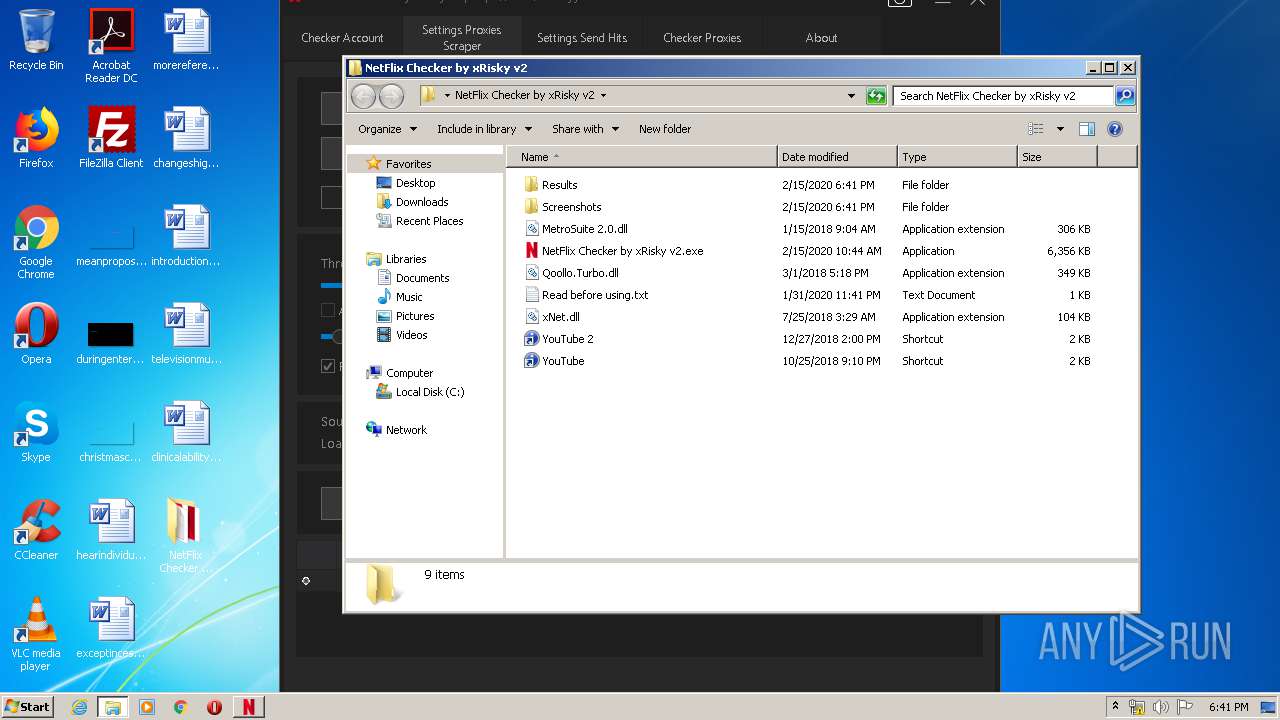Open Include in library dropdown
Screen dimensions: 1280x720
pyautogui.click(x=484, y=129)
